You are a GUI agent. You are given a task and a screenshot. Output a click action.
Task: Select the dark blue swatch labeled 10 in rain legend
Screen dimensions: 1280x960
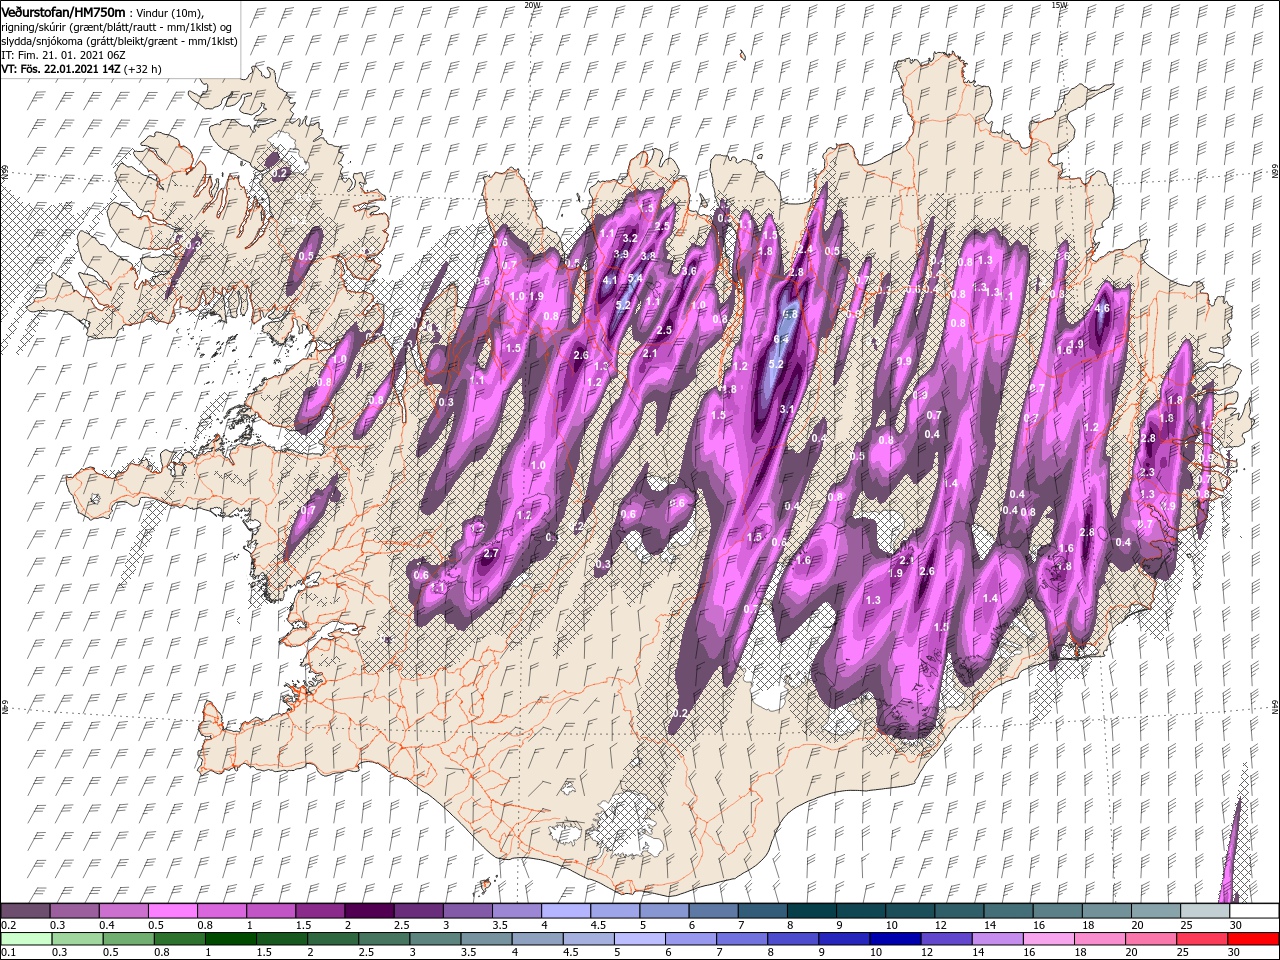coord(893,939)
